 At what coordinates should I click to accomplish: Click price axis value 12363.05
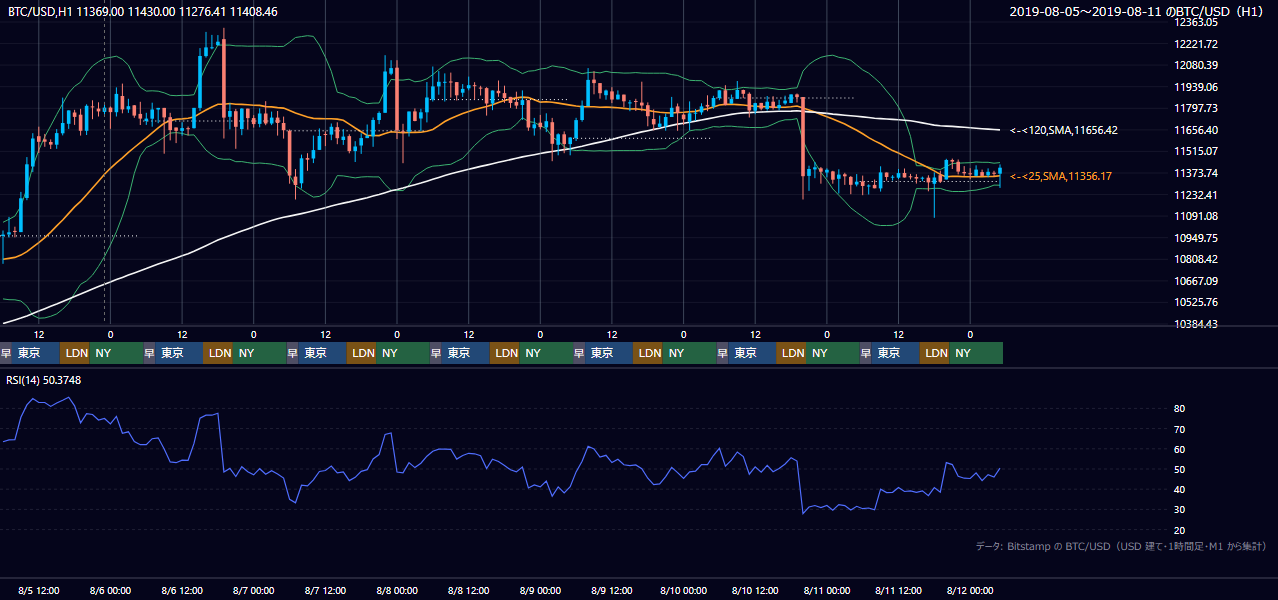click(x=1196, y=22)
